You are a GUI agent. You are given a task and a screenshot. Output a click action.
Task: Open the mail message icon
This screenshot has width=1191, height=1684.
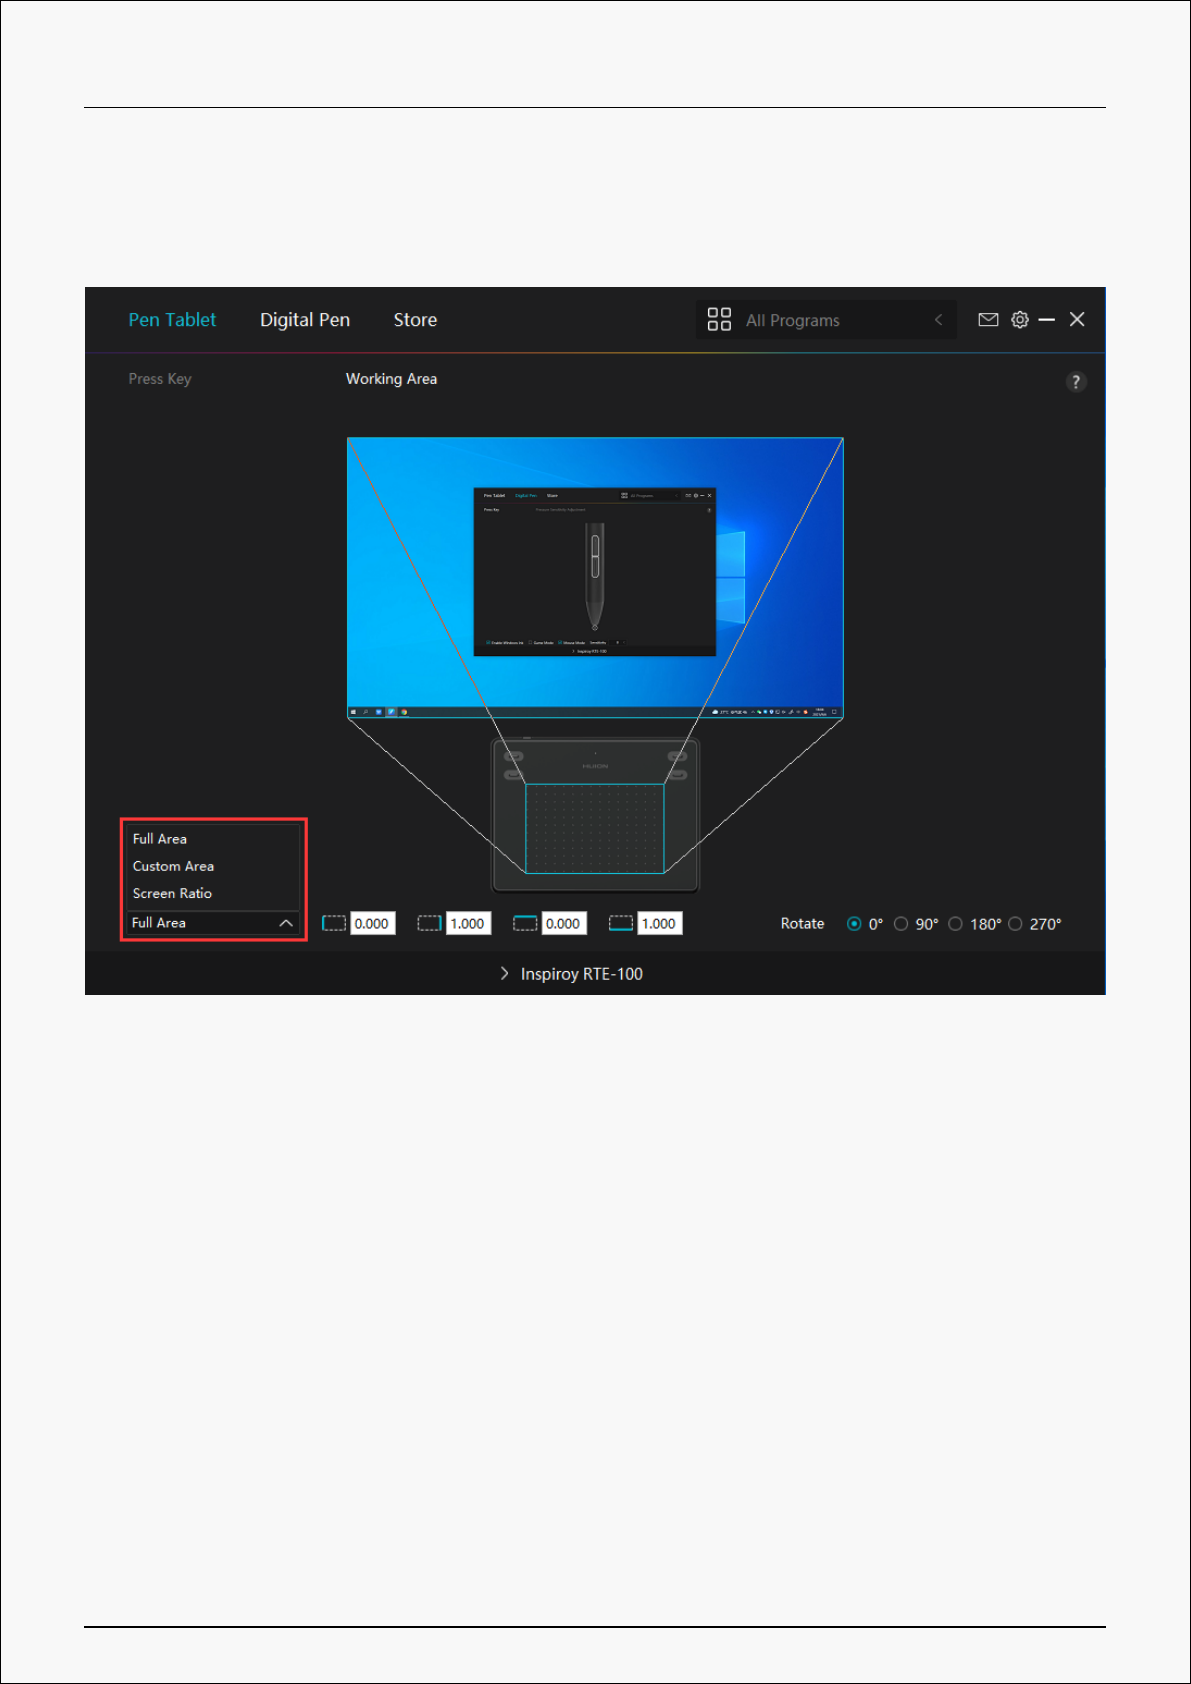pos(988,320)
